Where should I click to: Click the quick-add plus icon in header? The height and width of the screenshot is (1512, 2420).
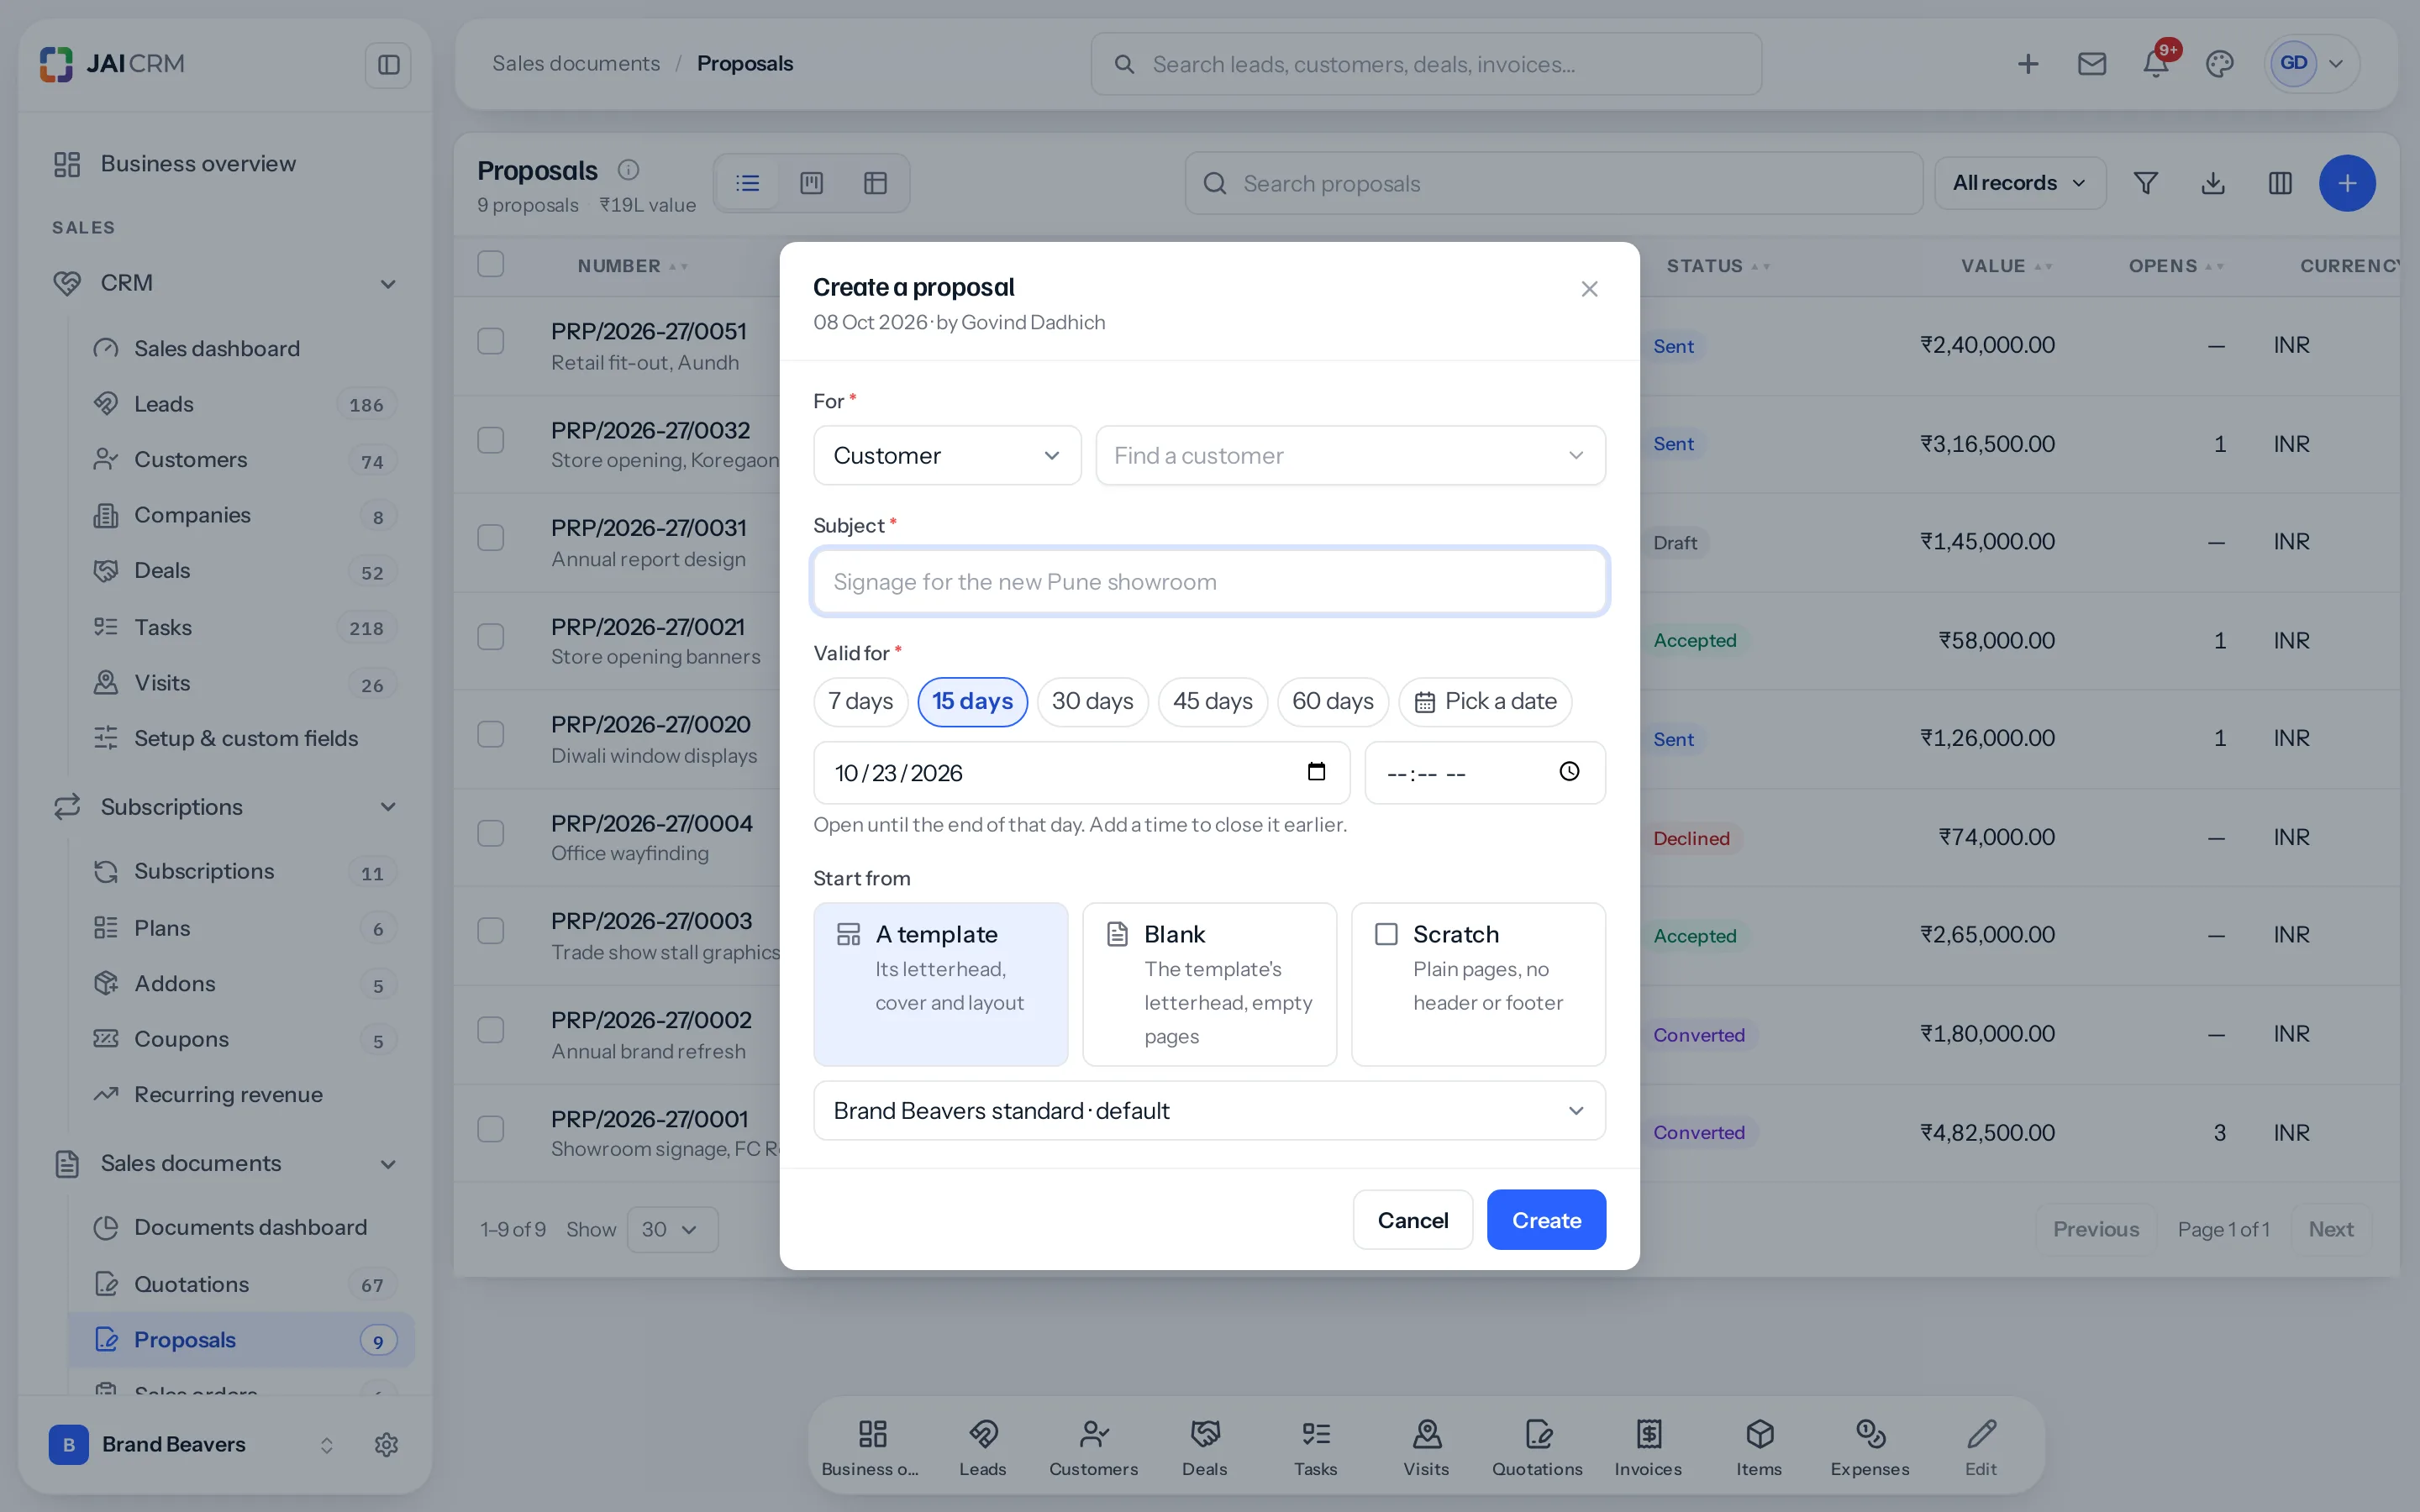[2027, 64]
